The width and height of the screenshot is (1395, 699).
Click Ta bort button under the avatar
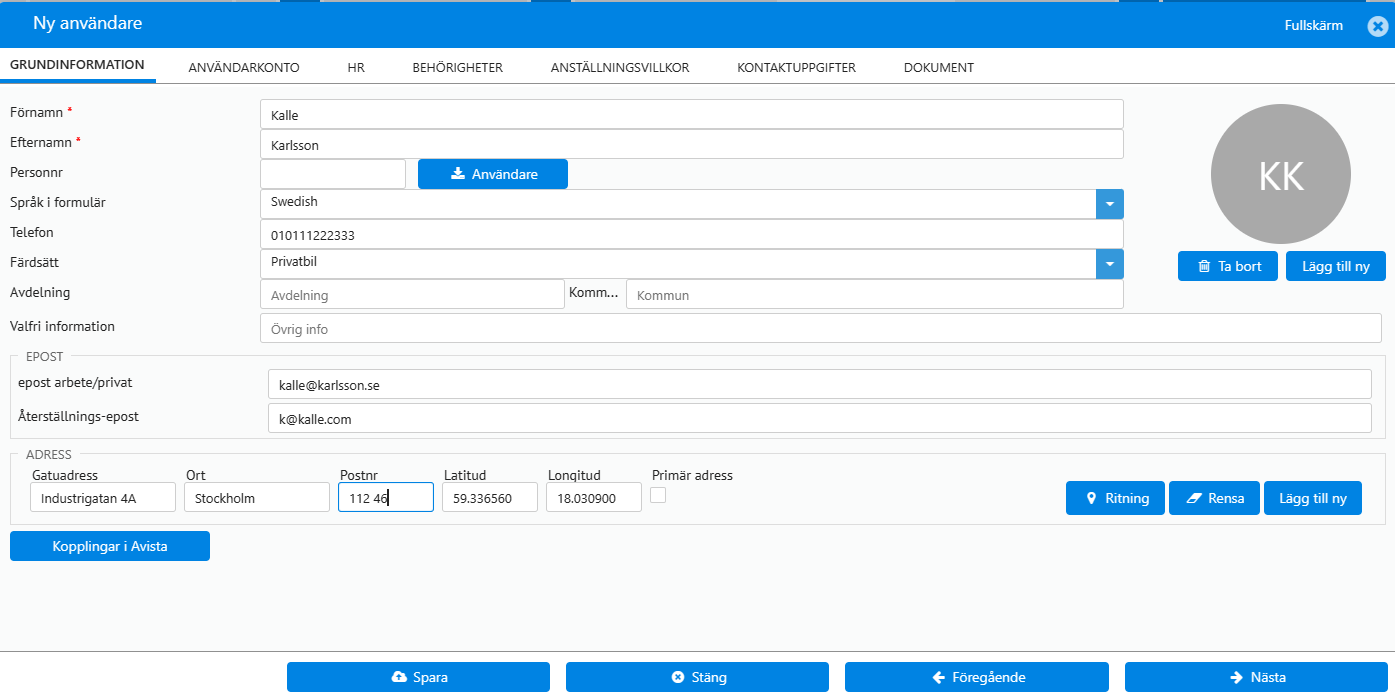(x=1227, y=266)
